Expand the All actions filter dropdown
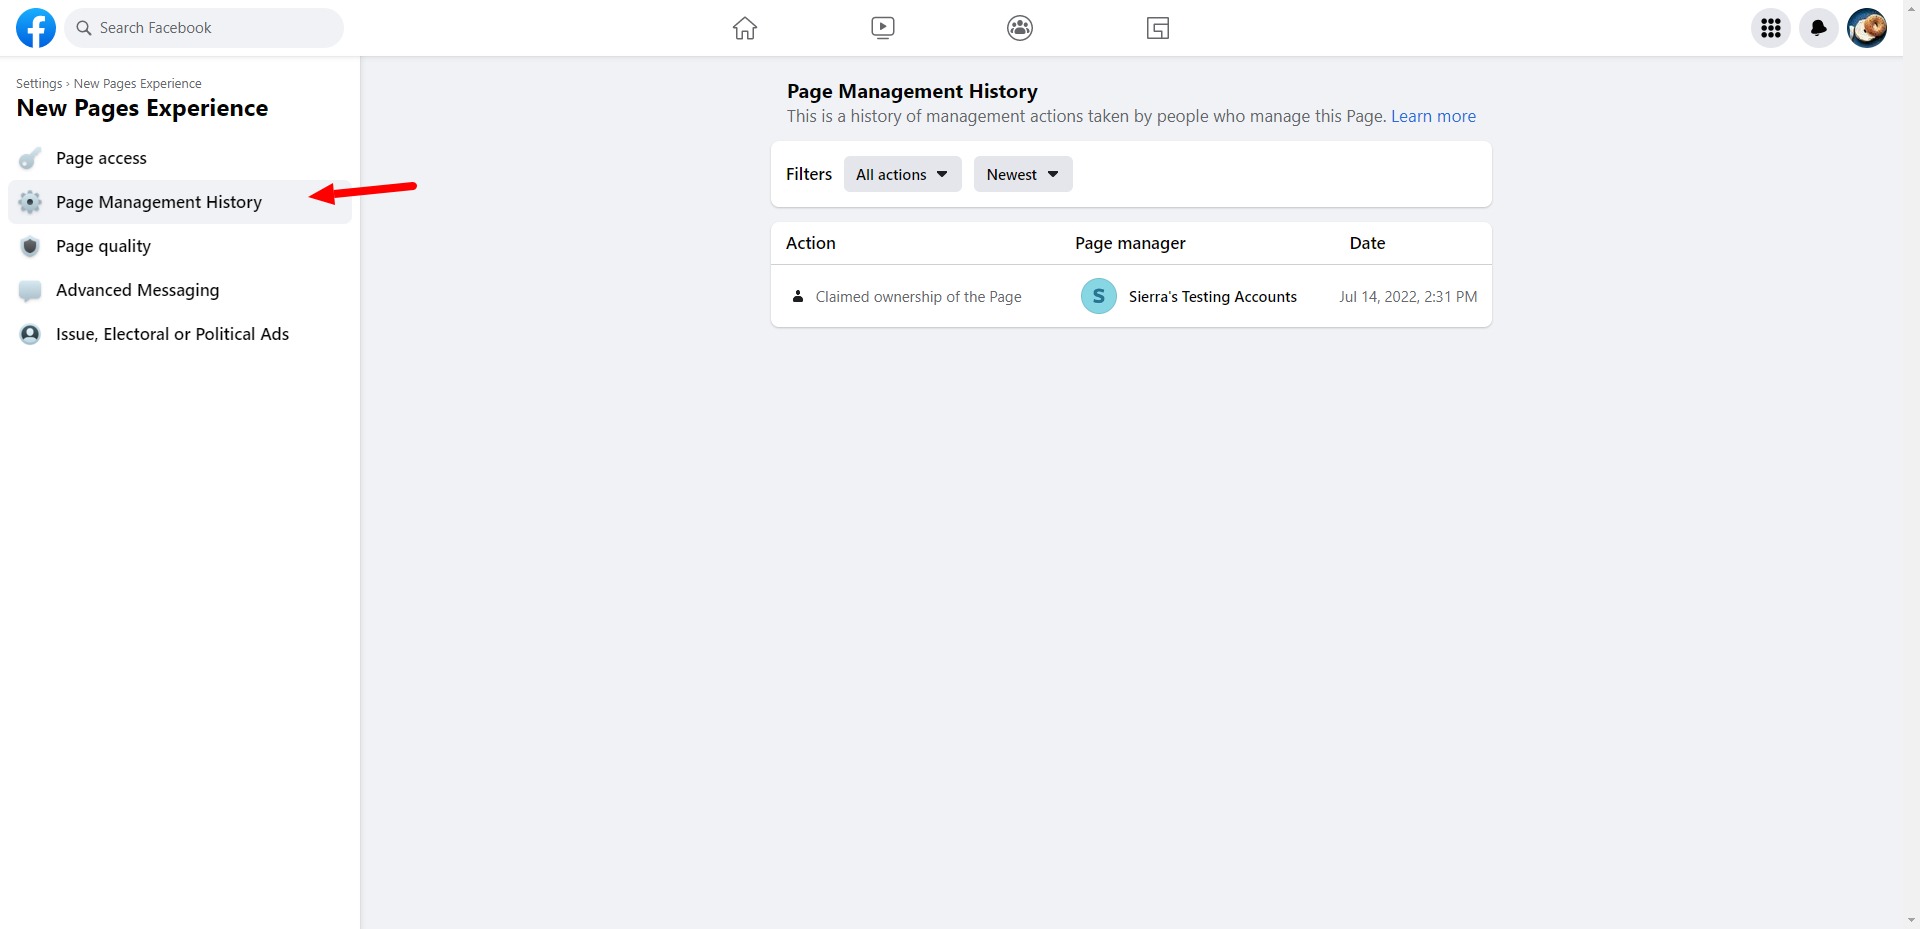Screen dimensions: 1920x929 (902, 174)
